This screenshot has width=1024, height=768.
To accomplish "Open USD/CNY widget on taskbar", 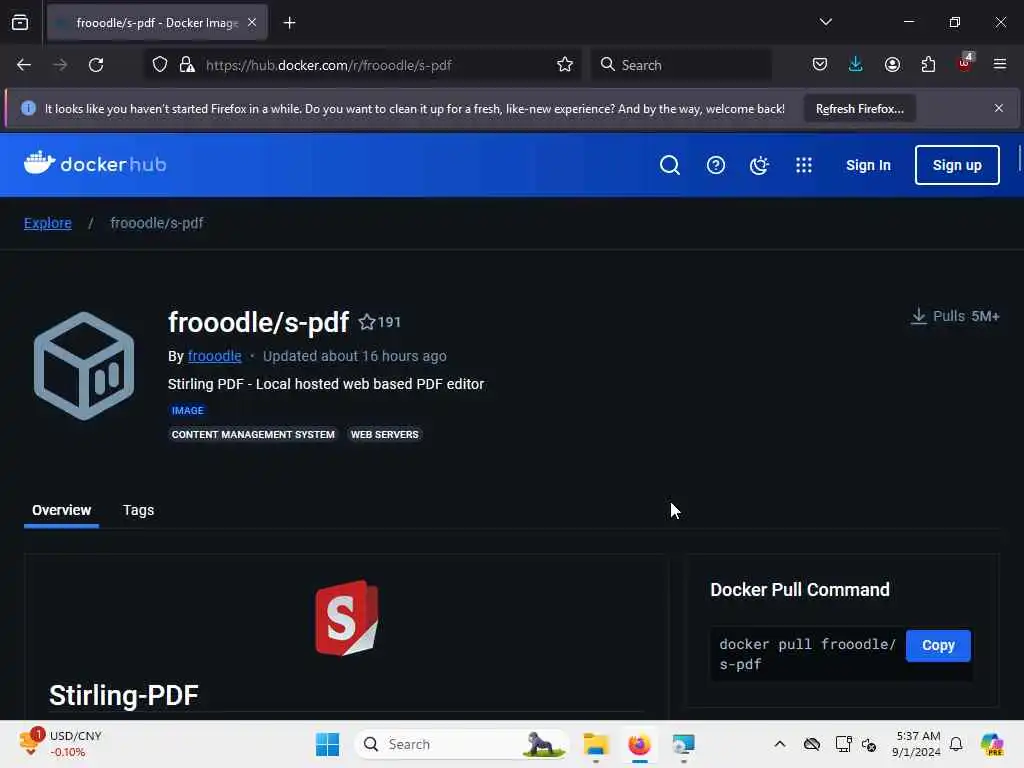I will coord(61,743).
